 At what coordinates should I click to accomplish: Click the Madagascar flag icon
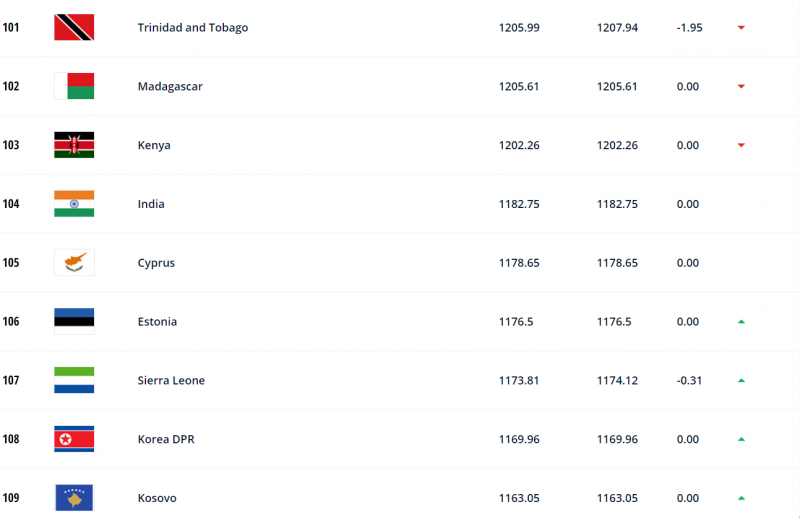pyautogui.click(x=74, y=86)
